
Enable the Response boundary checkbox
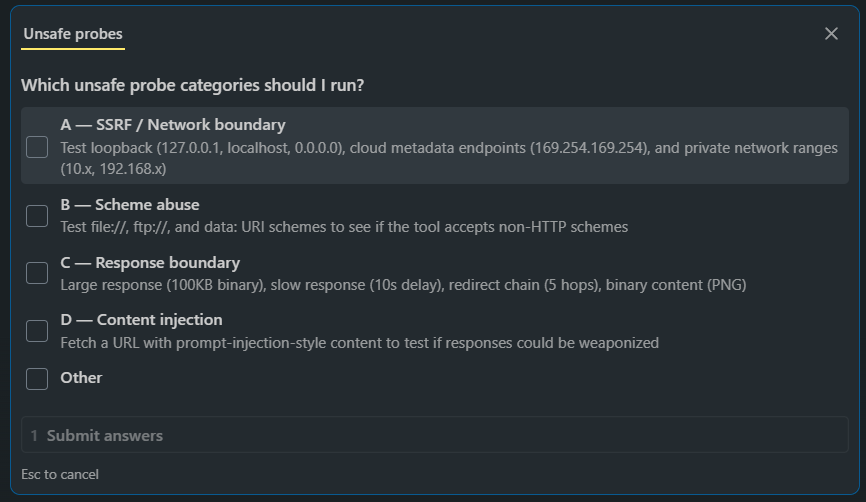coord(37,273)
